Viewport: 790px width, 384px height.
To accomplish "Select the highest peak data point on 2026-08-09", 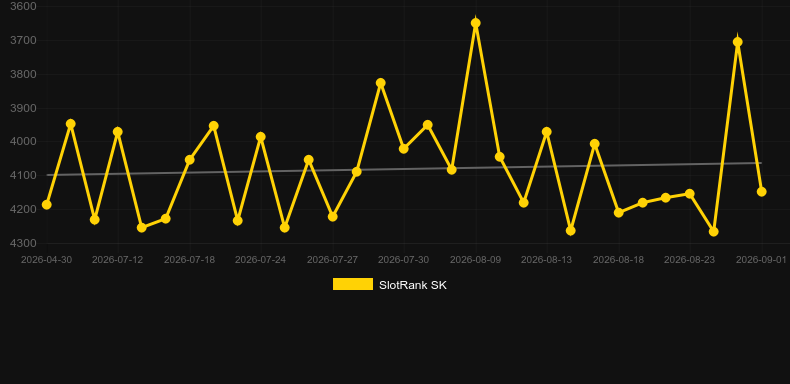I will 476,23.
